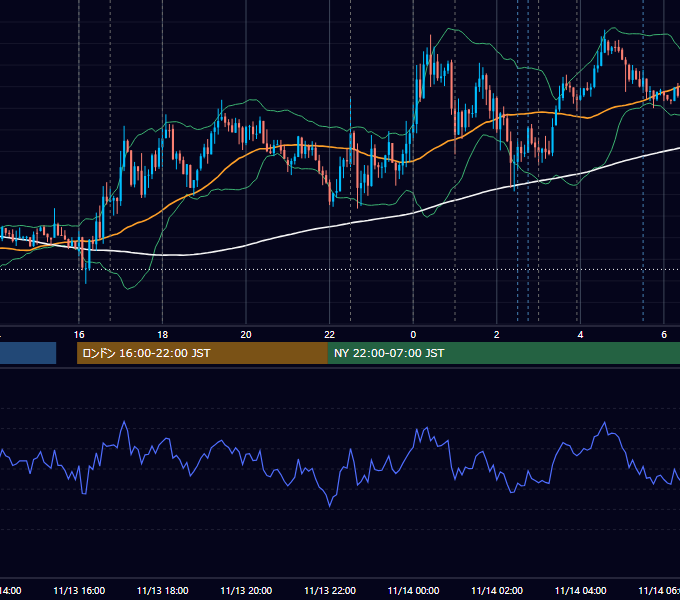Click hour label 18 on upper axis
Screen dimensions: 680x600
(x=163, y=335)
